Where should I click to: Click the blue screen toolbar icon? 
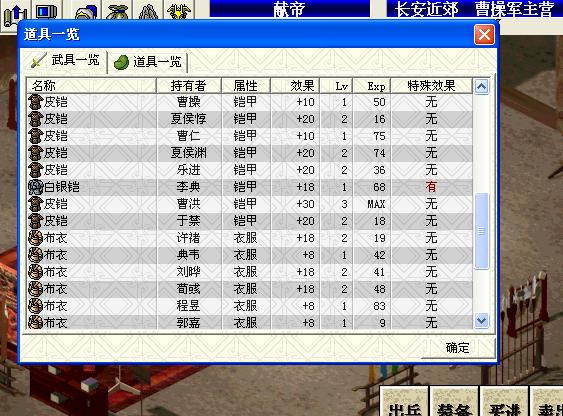[47, 11]
